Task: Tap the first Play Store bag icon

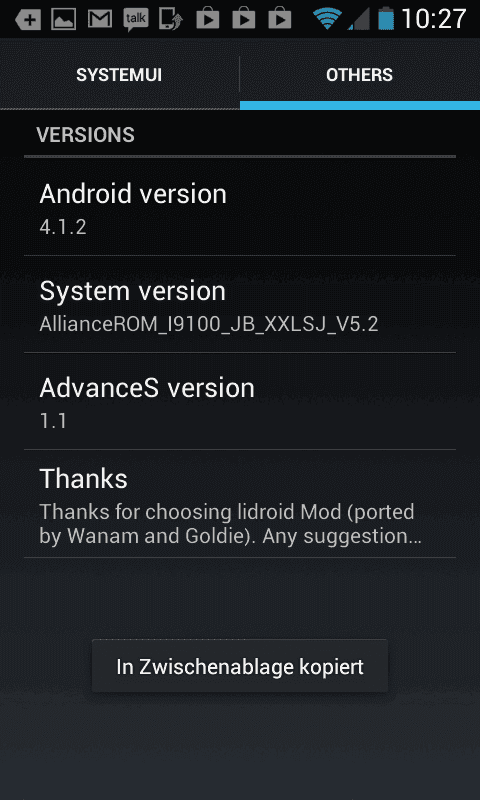Action: 208,18
